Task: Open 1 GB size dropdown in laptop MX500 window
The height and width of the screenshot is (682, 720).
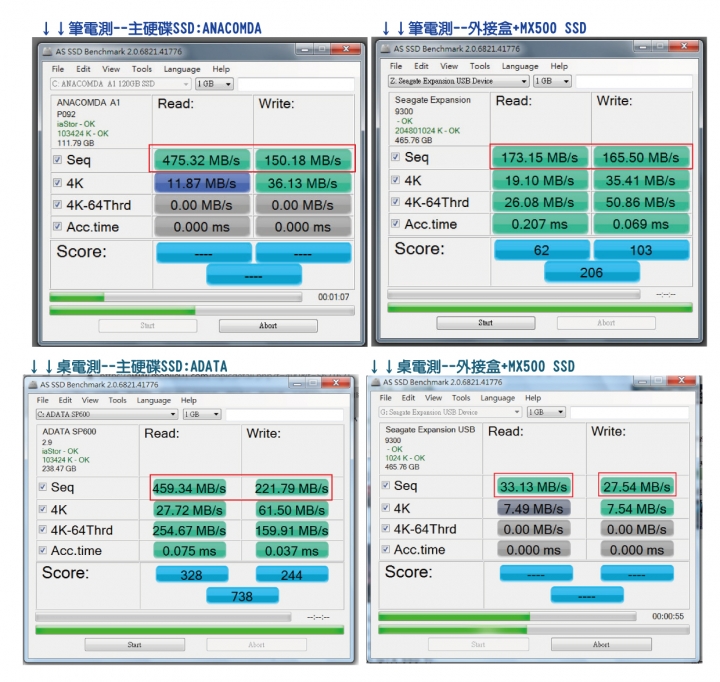Action: (x=552, y=81)
